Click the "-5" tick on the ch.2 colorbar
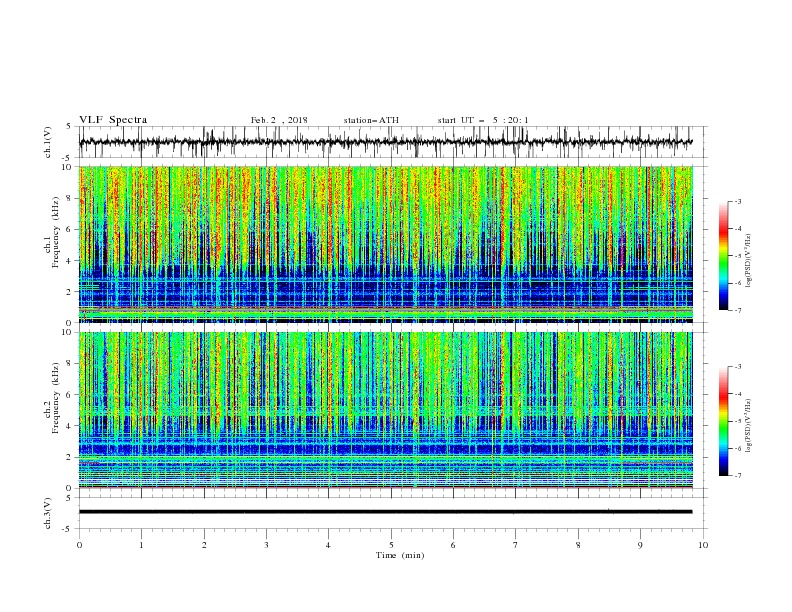Image resolution: width=792 pixels, height=612 pixels. [737, 421]
